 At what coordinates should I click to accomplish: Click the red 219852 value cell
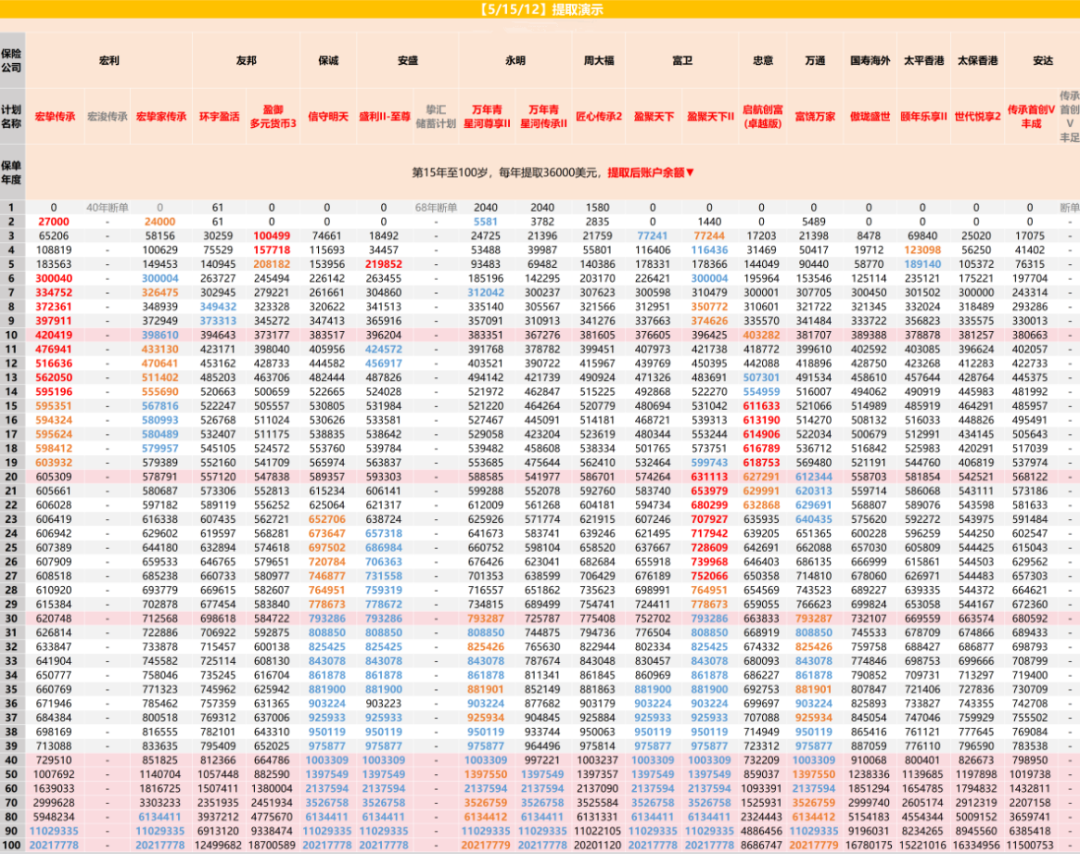(383, 264)
